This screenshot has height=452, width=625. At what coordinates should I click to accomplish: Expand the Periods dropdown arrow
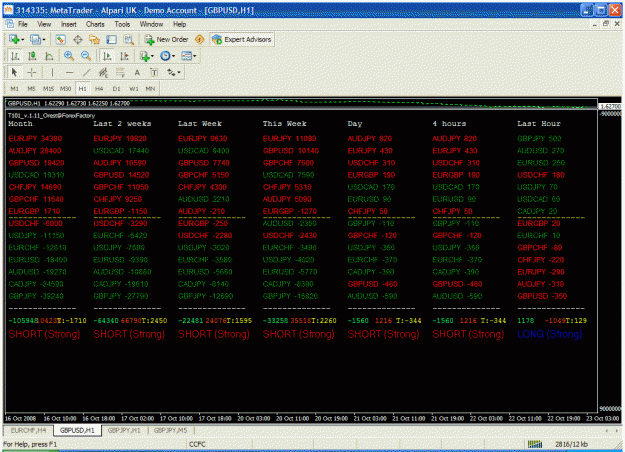tap(173, 56)
